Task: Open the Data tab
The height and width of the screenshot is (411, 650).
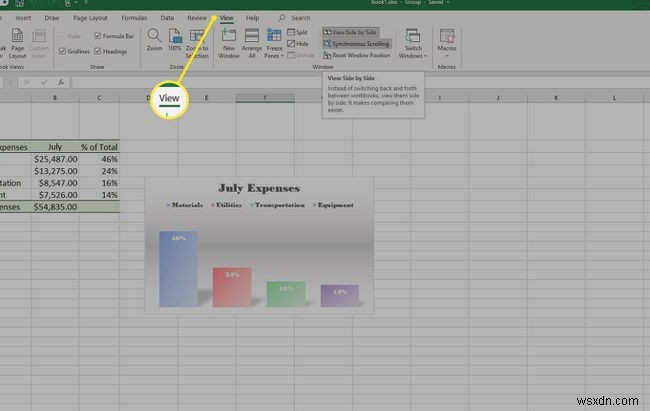Action: click(x=167, y=18)
